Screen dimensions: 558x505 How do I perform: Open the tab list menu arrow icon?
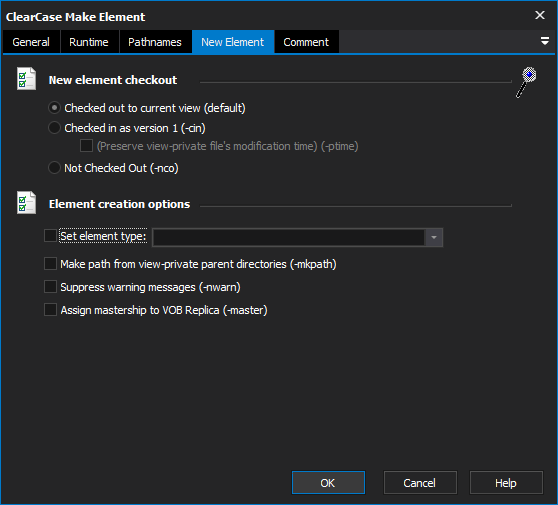coord(544,41)
